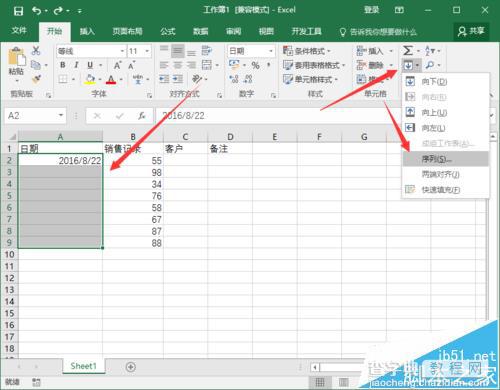The height and width of the screenshot is (390, 500).
Task: Switch to the 数据 ribbon tab
Action: click(201, 31)
